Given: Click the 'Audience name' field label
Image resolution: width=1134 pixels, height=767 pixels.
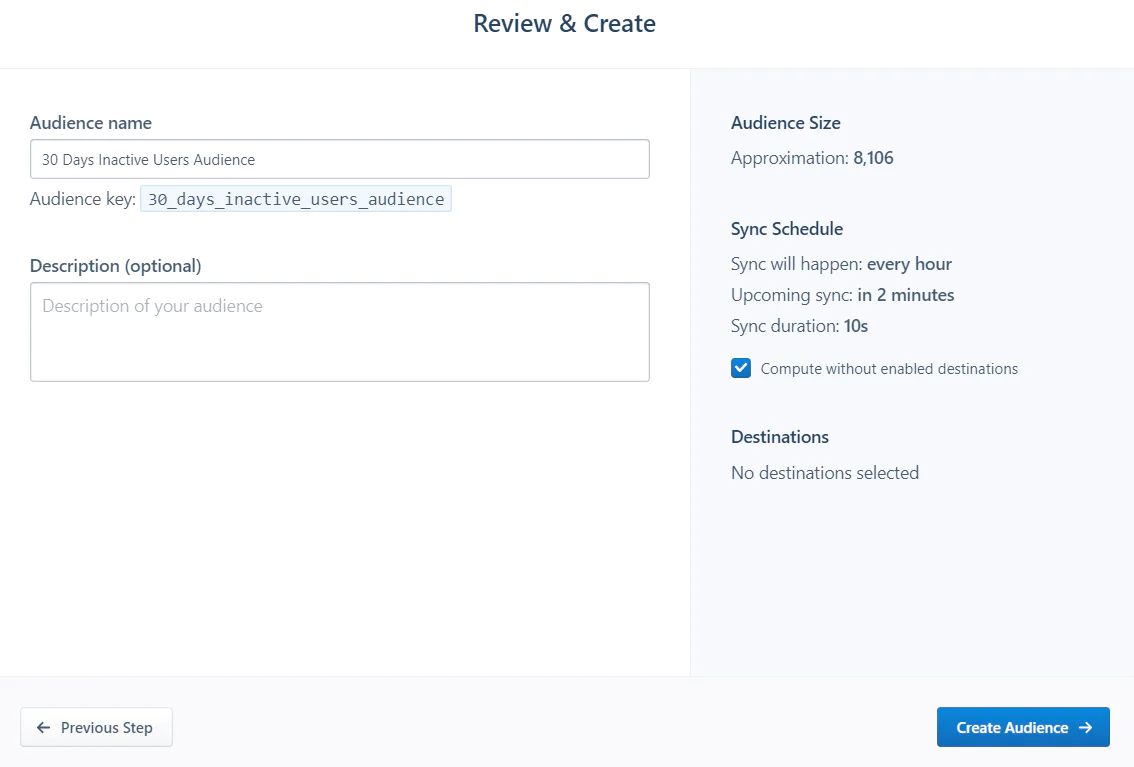Looking at the screenshot, I should pos(91,123).
